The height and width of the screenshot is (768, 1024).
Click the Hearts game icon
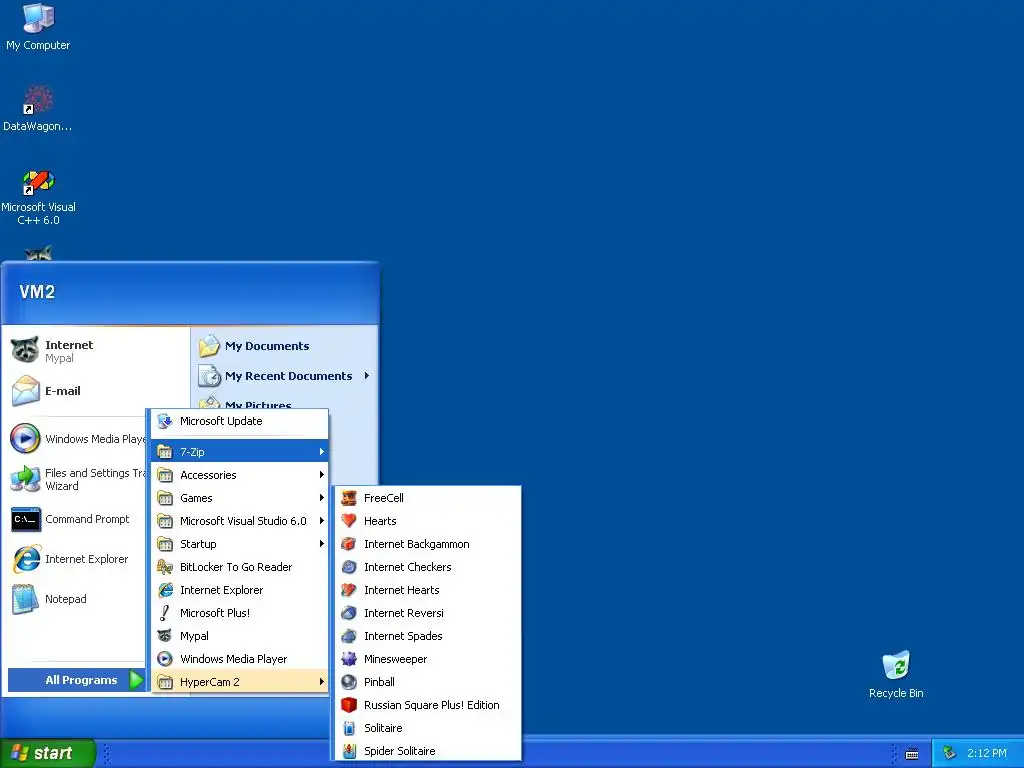pyautogui.click(x=349, y=520)
